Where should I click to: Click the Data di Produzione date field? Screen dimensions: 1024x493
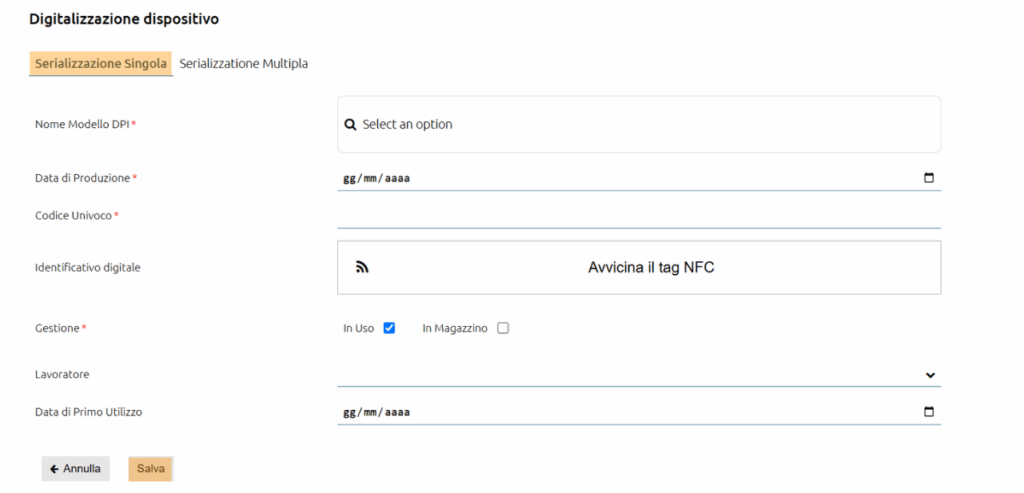pyautogui.click(x=639, y=178)
